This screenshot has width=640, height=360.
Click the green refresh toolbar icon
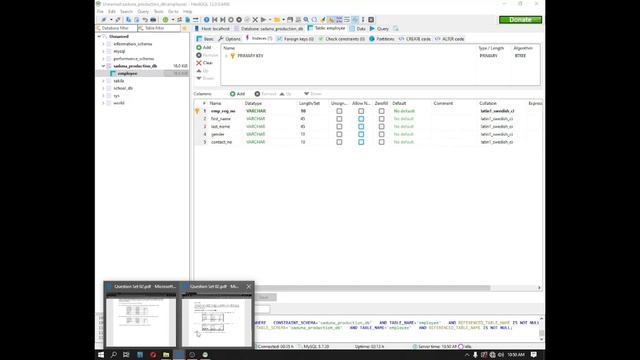[165, 20]
